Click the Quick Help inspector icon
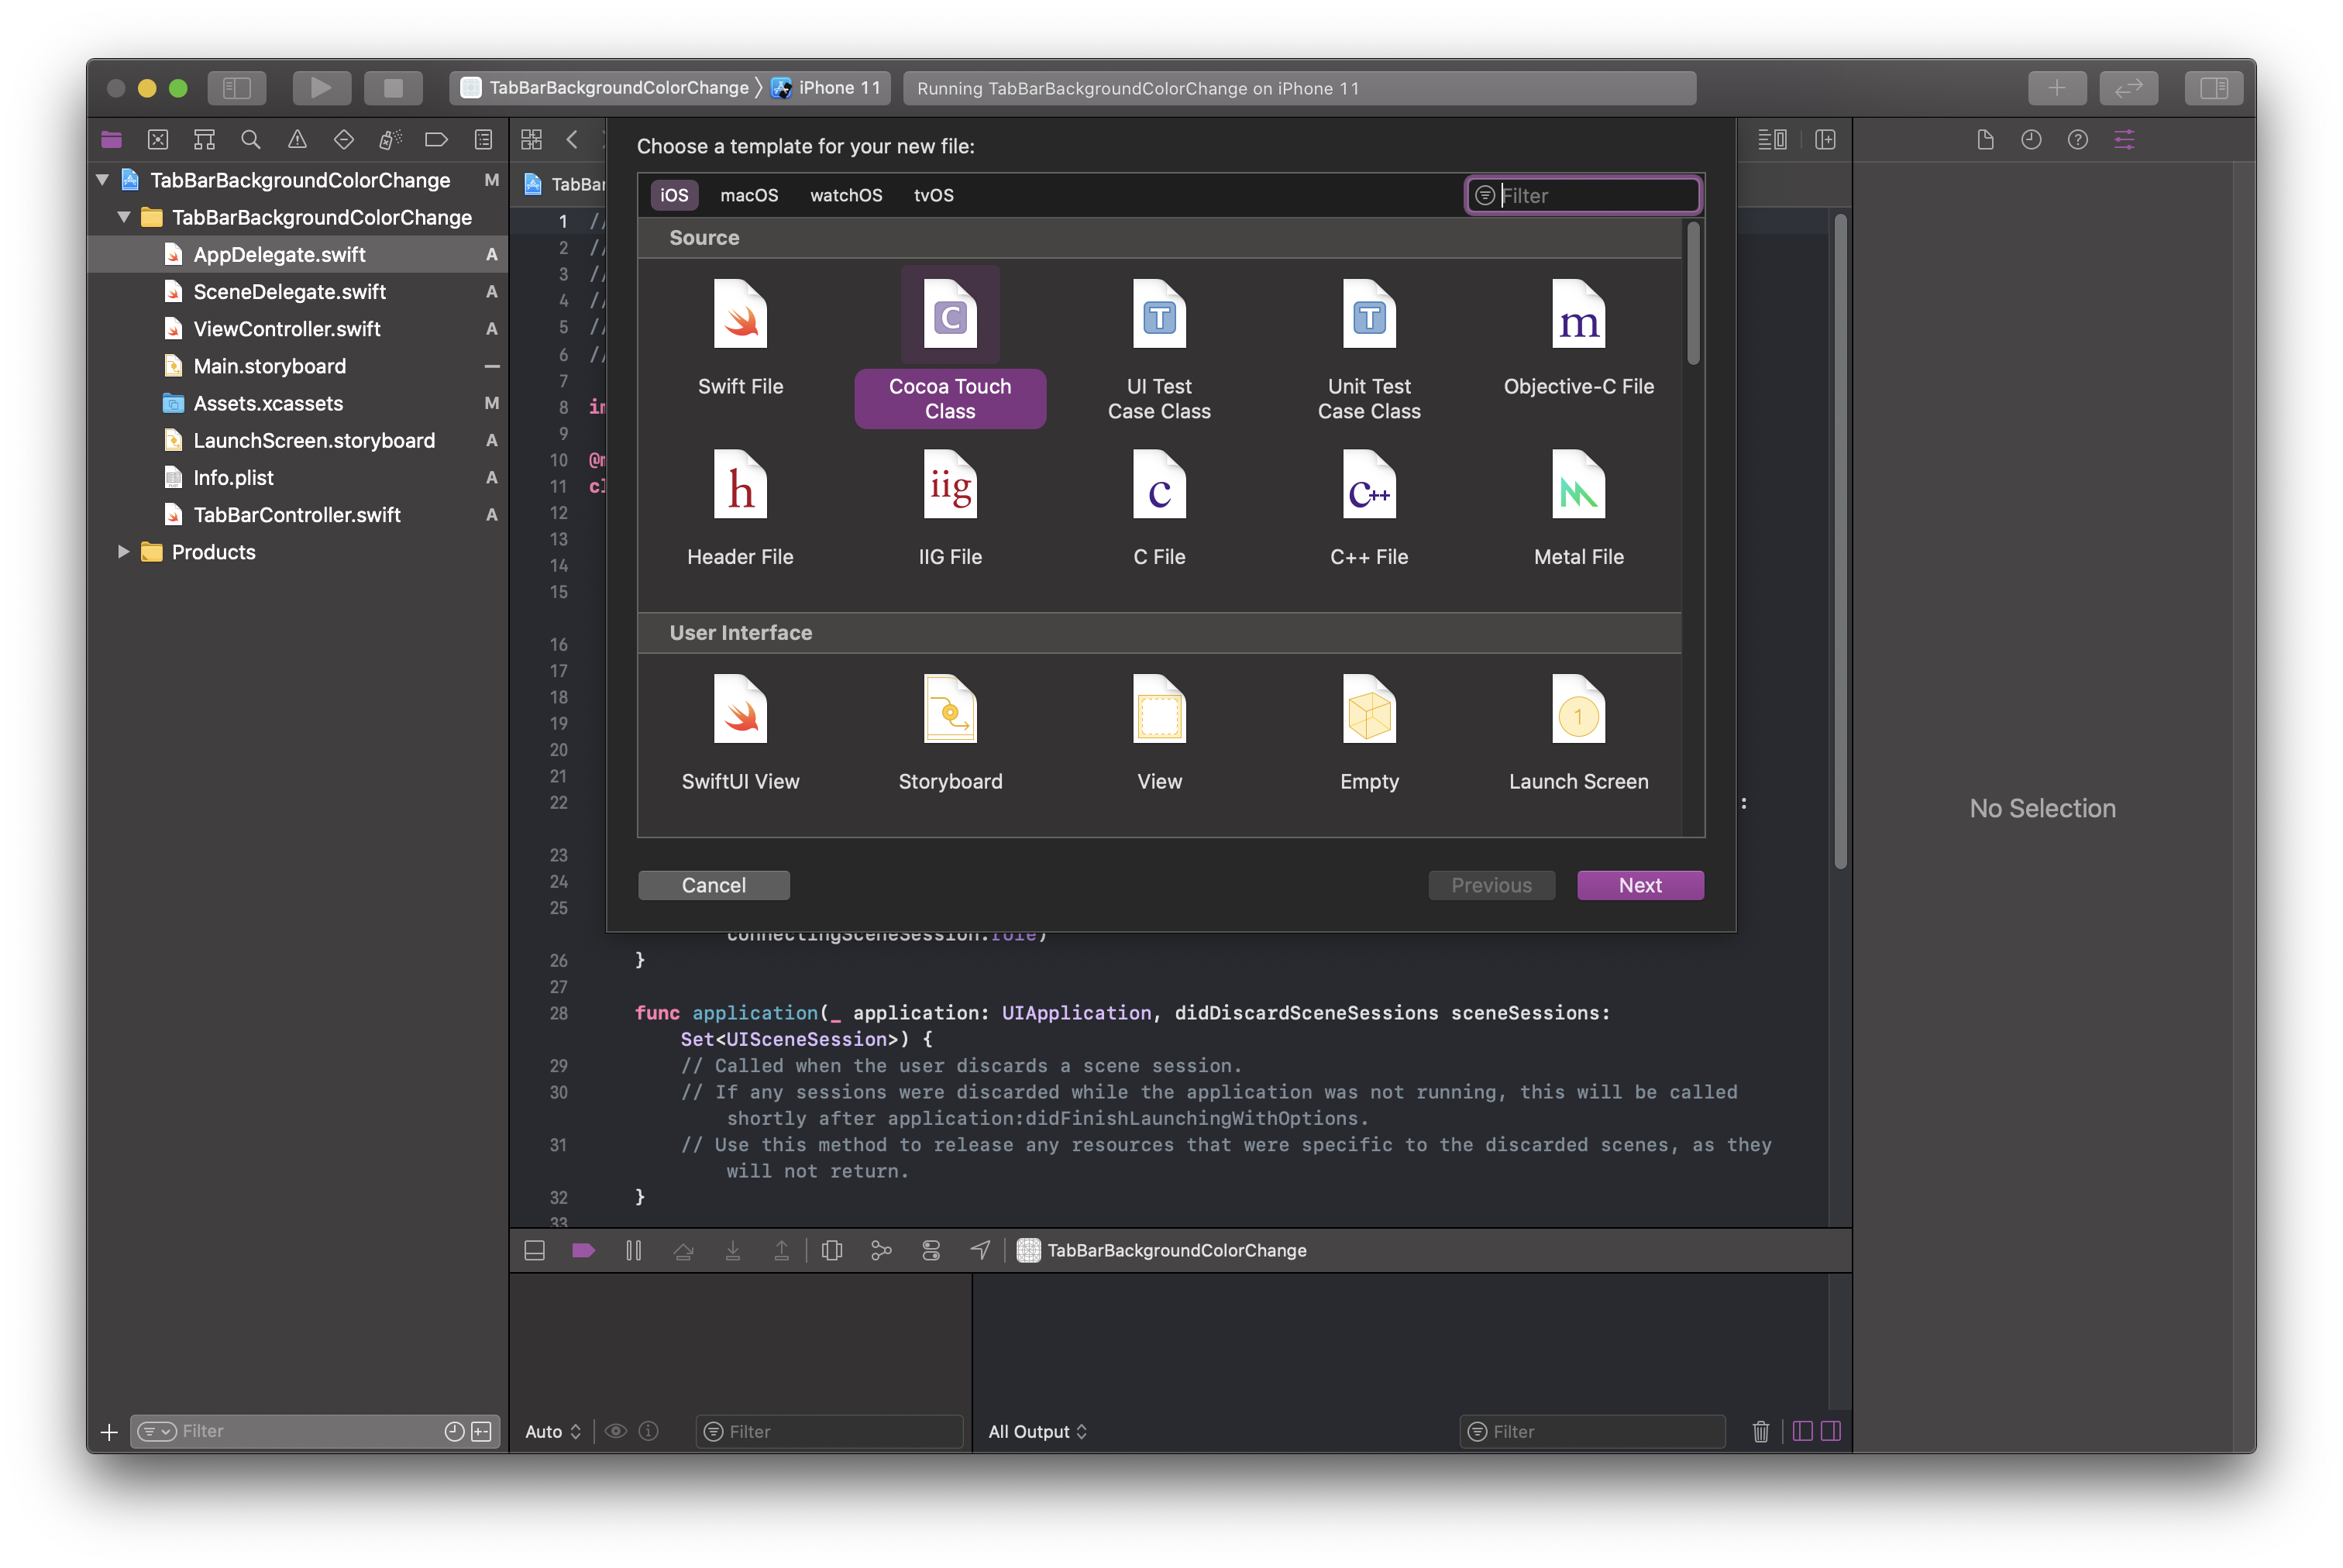This screenshot has height=1568, width=2343. pos(2077,140)
